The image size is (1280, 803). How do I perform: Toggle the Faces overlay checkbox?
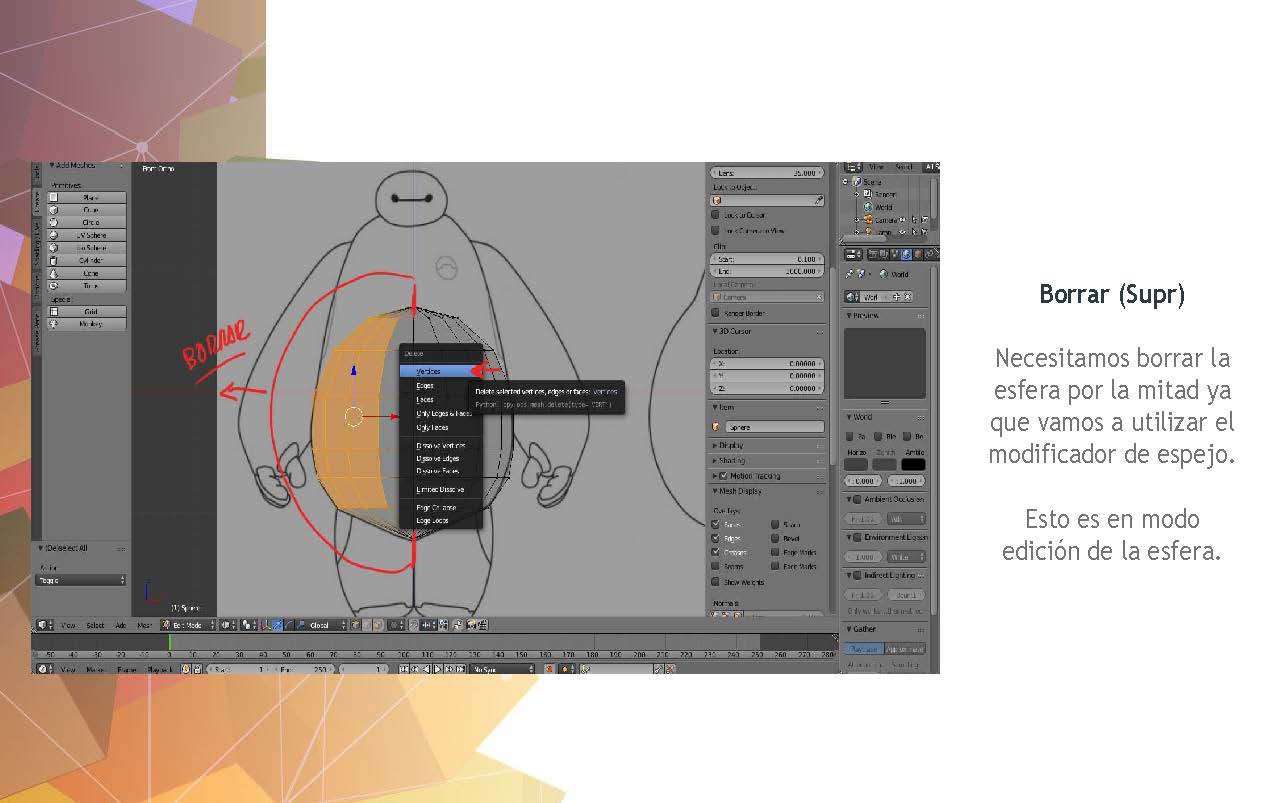coord(716,524)
